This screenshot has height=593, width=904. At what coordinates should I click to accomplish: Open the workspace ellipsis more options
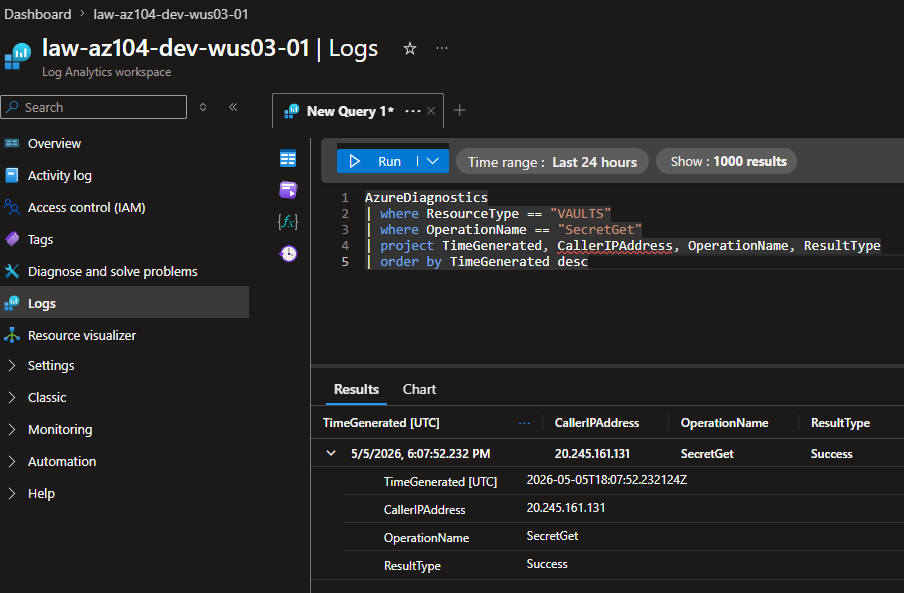point(442,48)
